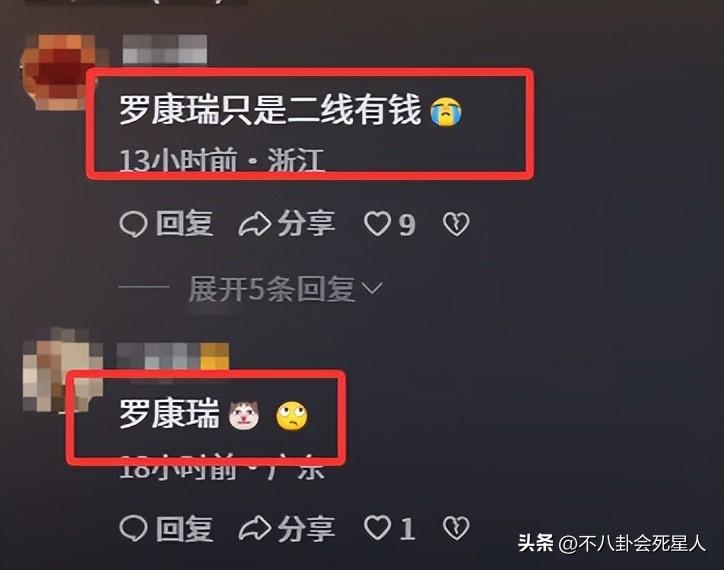724x570 pixels.
Task: Click the share arrow icon on first comment
Action: pos(254,224)
